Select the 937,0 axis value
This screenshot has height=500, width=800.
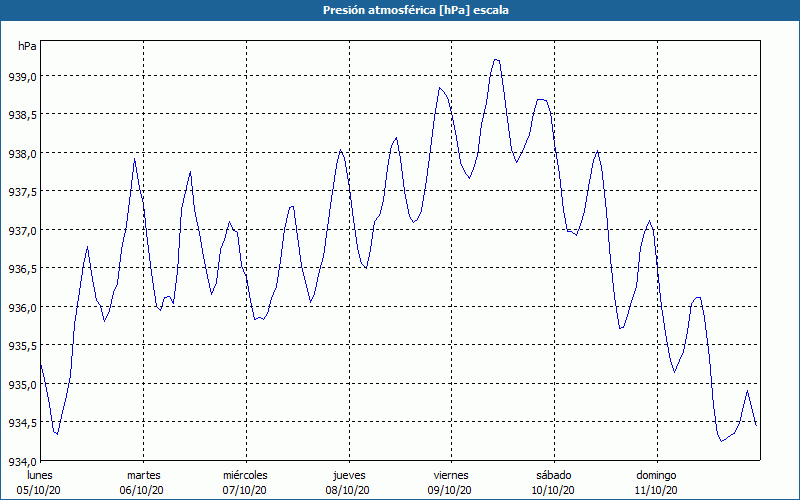22,231
